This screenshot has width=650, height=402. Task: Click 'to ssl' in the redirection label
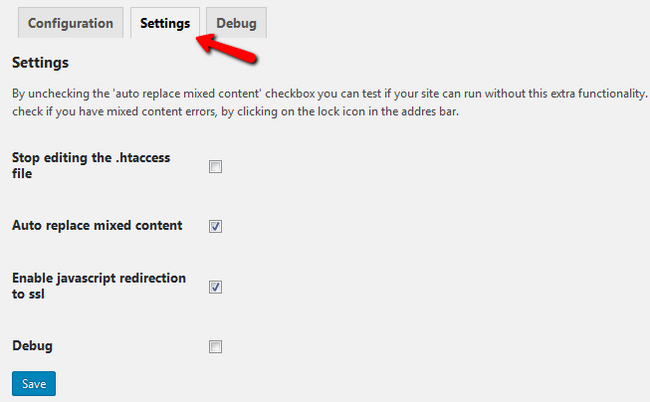tap(32, 295)
